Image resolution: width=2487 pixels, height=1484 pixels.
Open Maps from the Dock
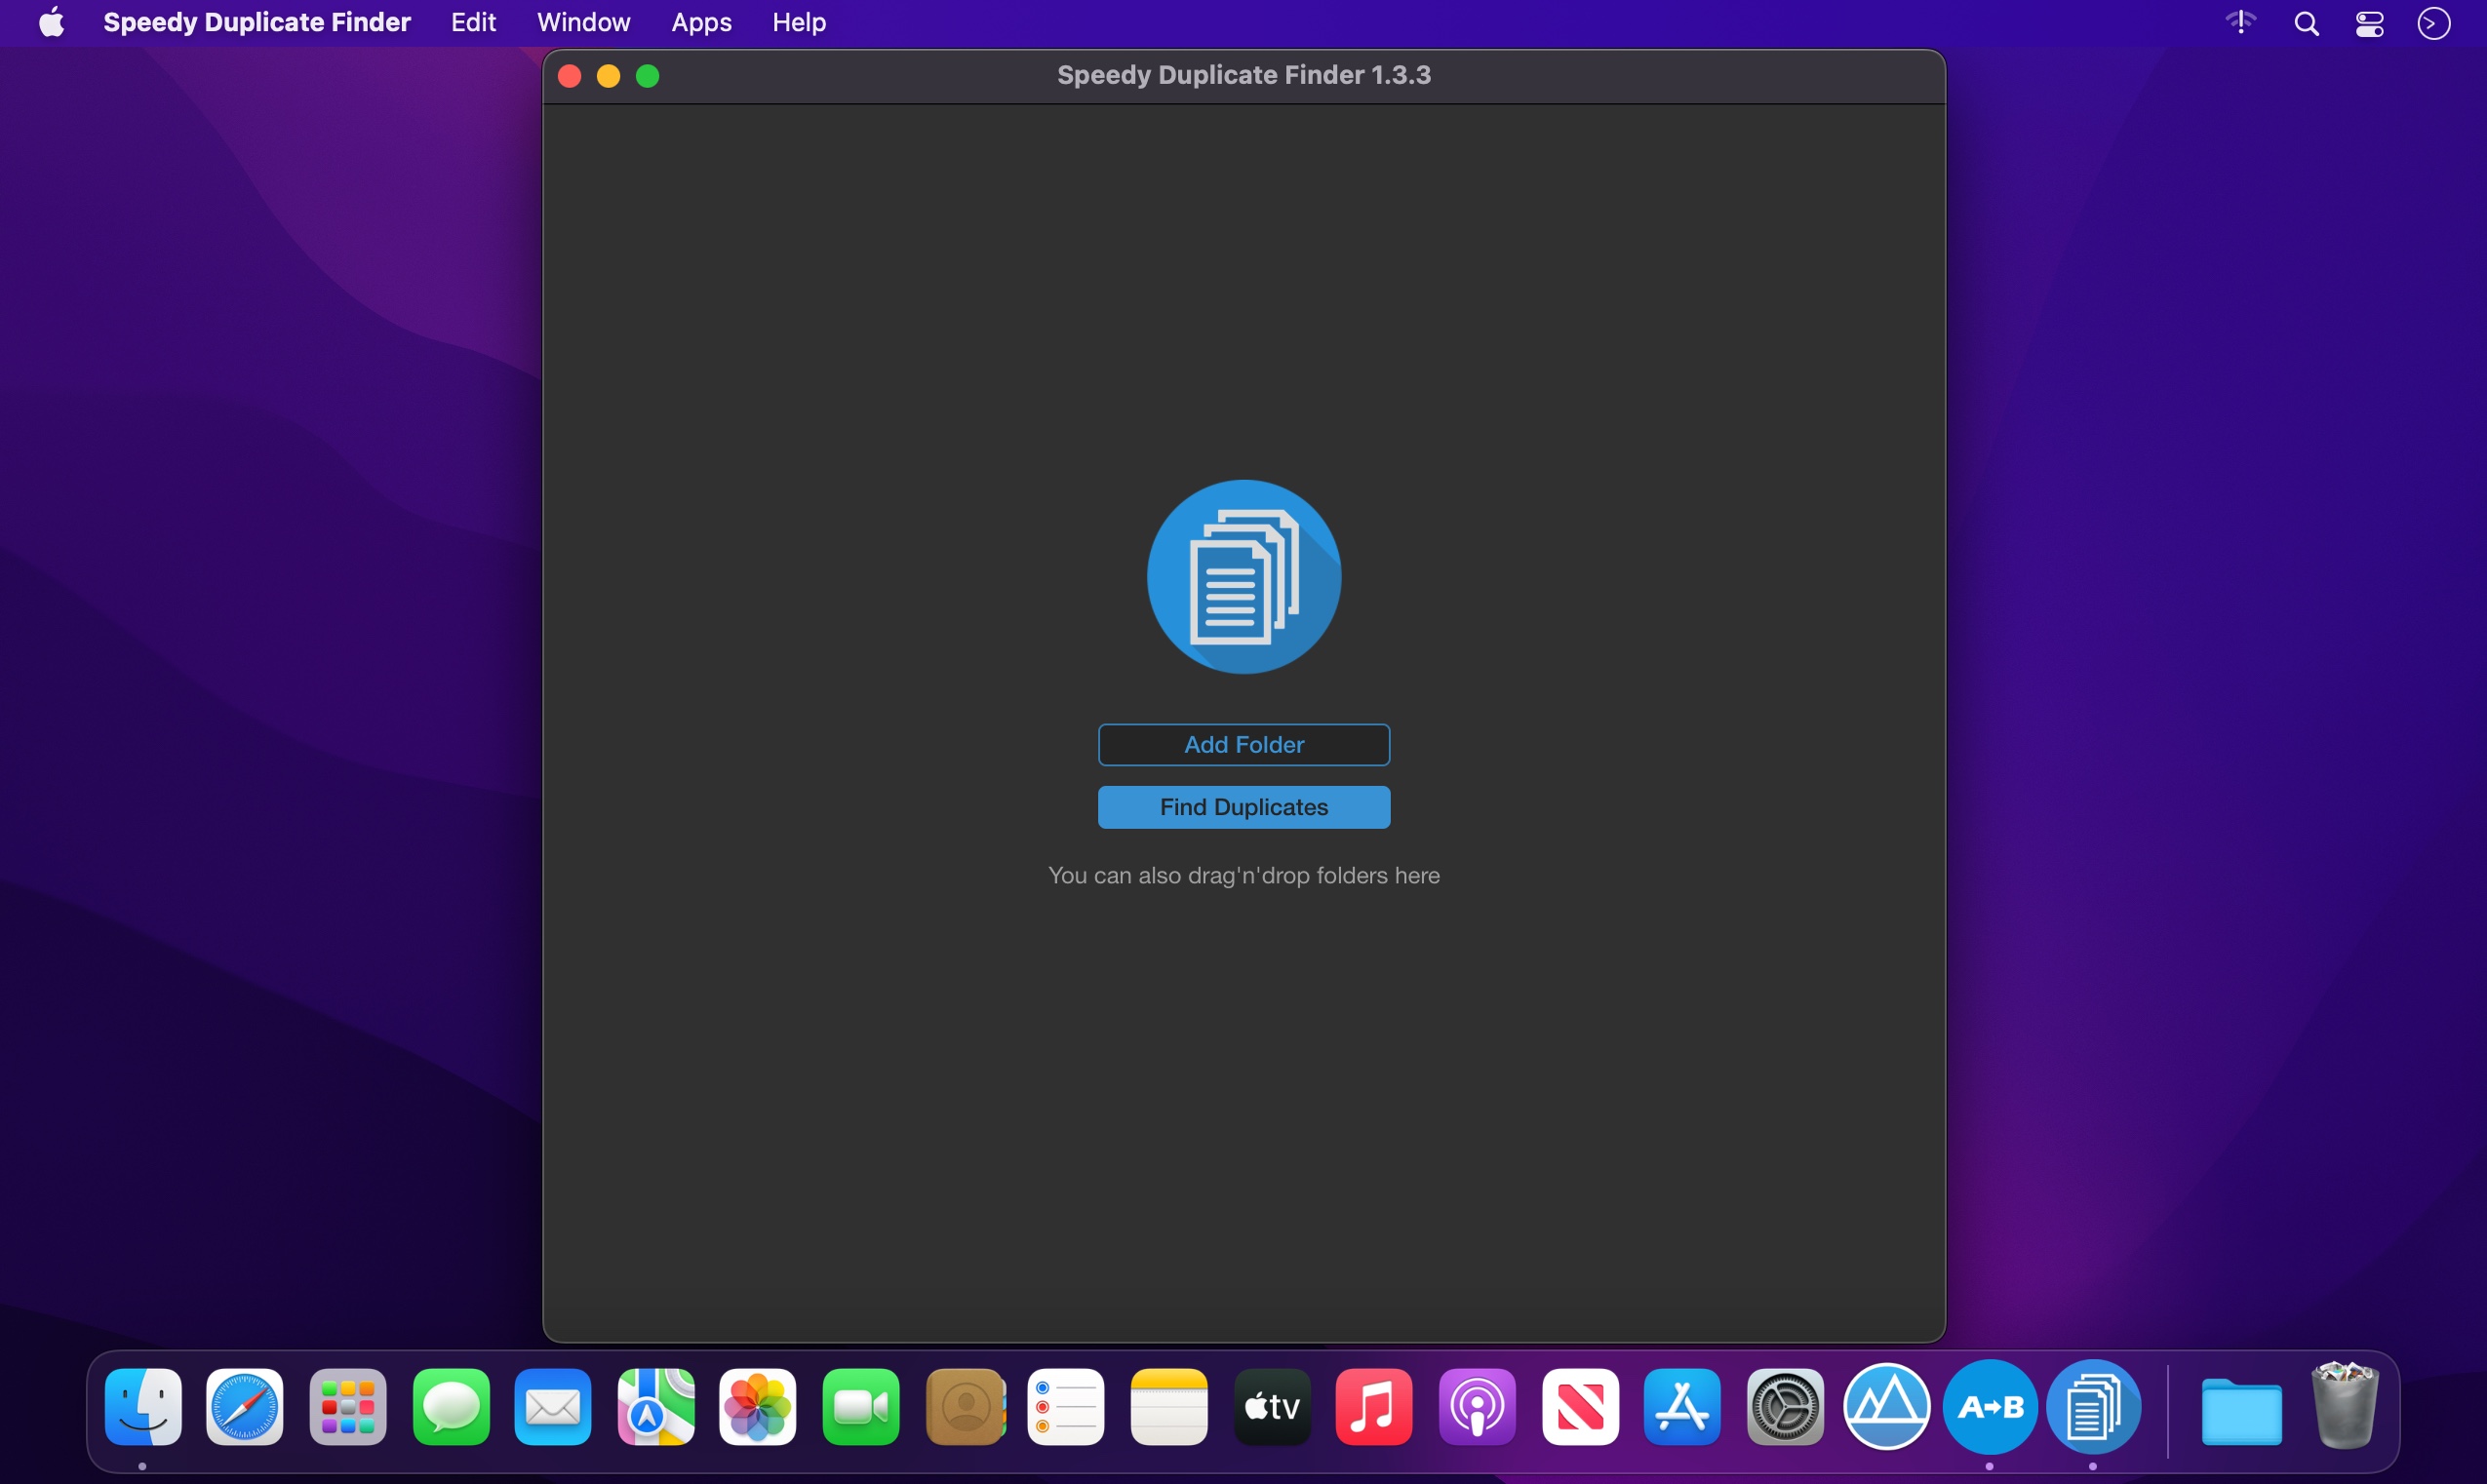coord(656,1407)
